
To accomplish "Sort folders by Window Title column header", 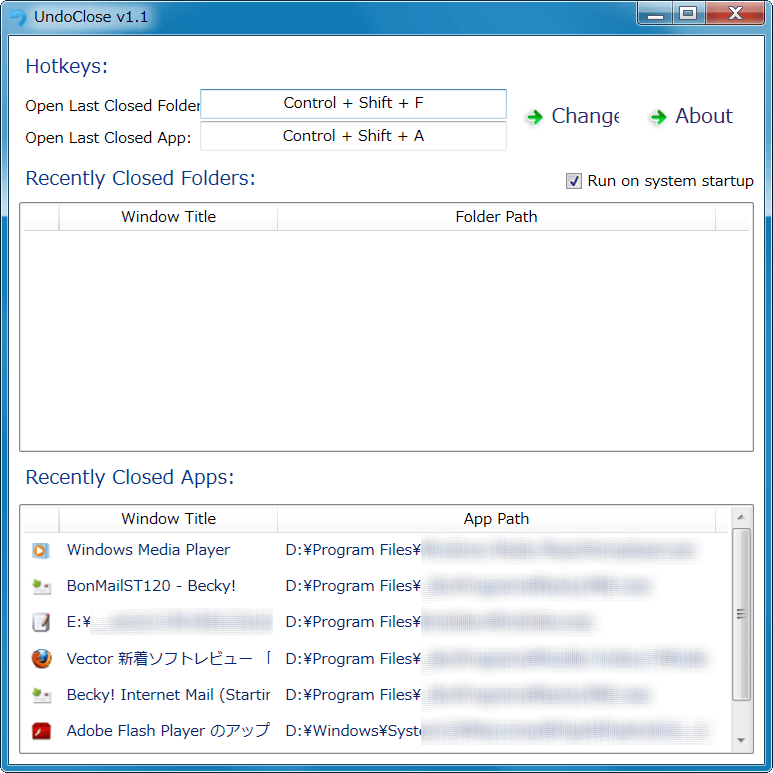I will tap(168, 217).
